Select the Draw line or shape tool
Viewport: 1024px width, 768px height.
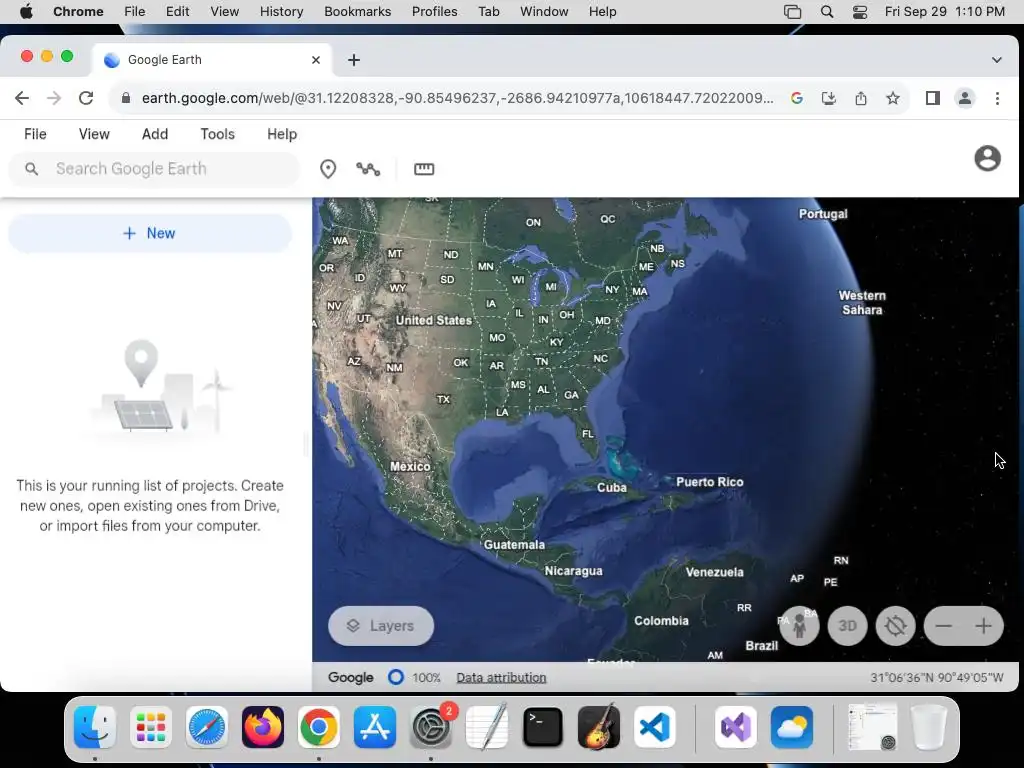368,169
